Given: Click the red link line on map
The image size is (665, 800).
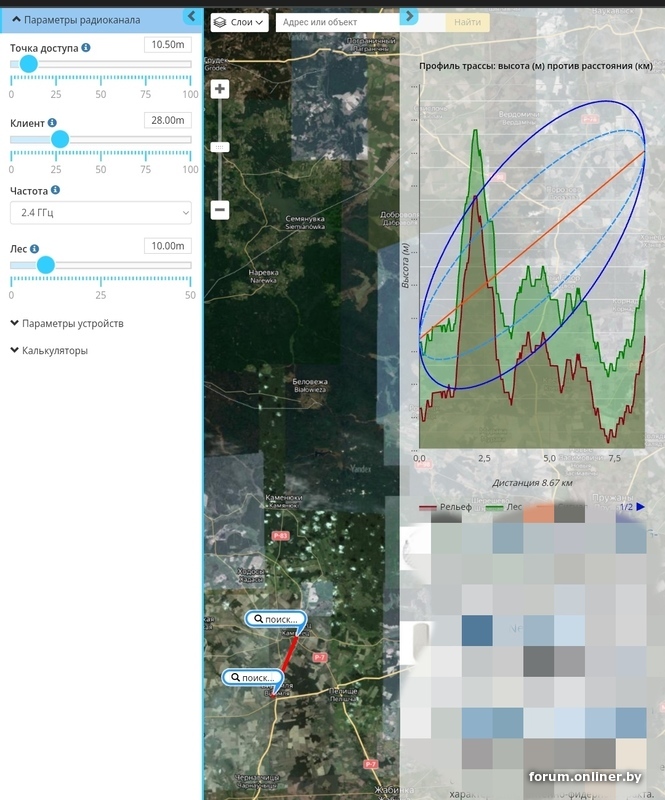Looking at the screenshot, I should click(289, 653).
